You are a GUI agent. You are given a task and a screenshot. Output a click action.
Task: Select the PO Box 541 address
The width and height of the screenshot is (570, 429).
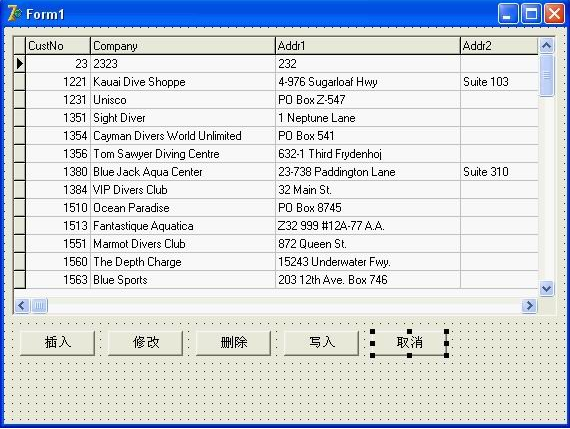368,136
